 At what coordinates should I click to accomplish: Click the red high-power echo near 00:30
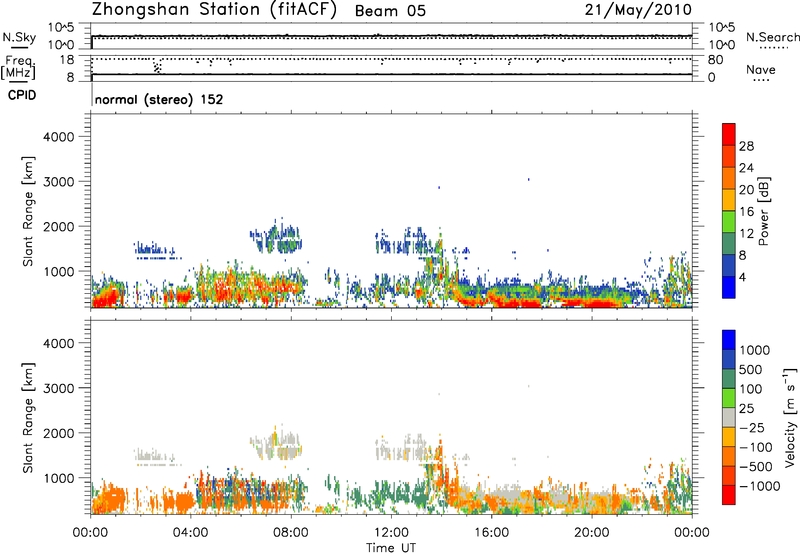coord(106,297)
